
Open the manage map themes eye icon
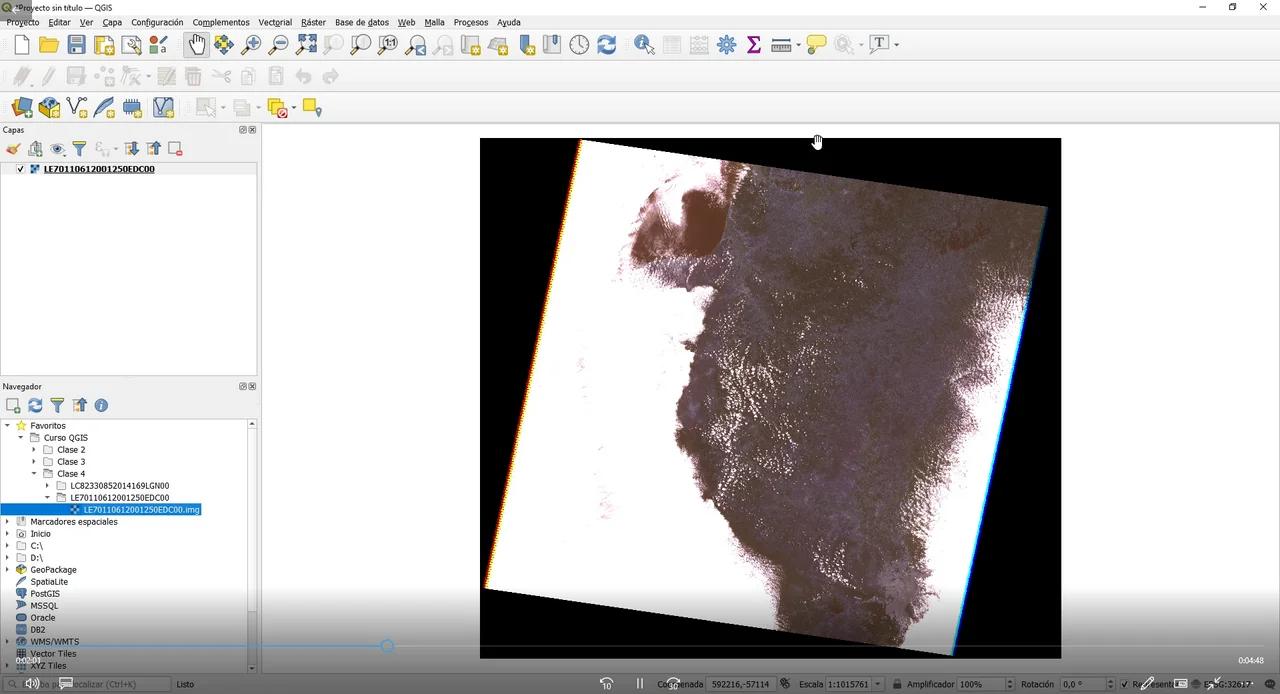coord(57,149)
